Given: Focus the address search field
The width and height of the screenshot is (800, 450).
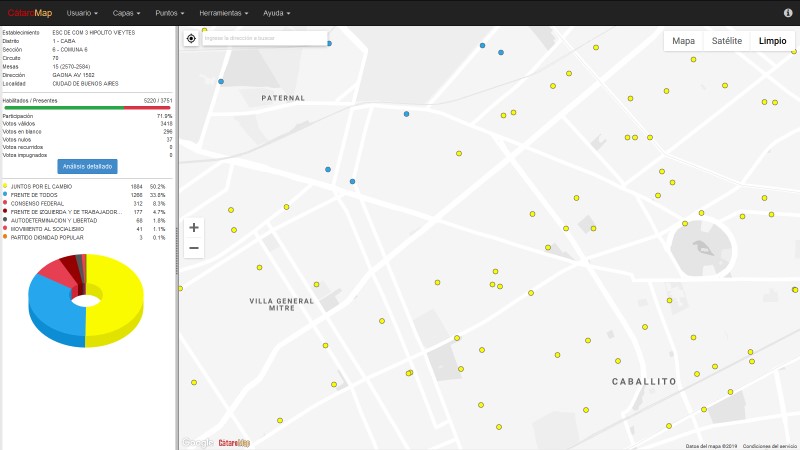Looking at the screenshot, I should pyautogui.click(x=264, y=38).
